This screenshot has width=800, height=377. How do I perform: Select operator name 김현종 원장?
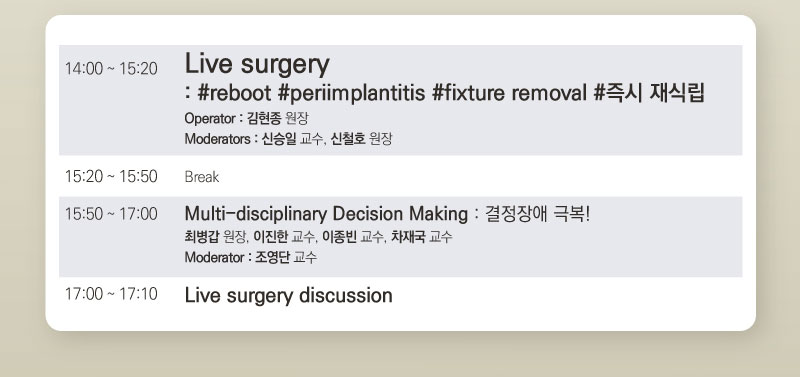pos(278,118)
